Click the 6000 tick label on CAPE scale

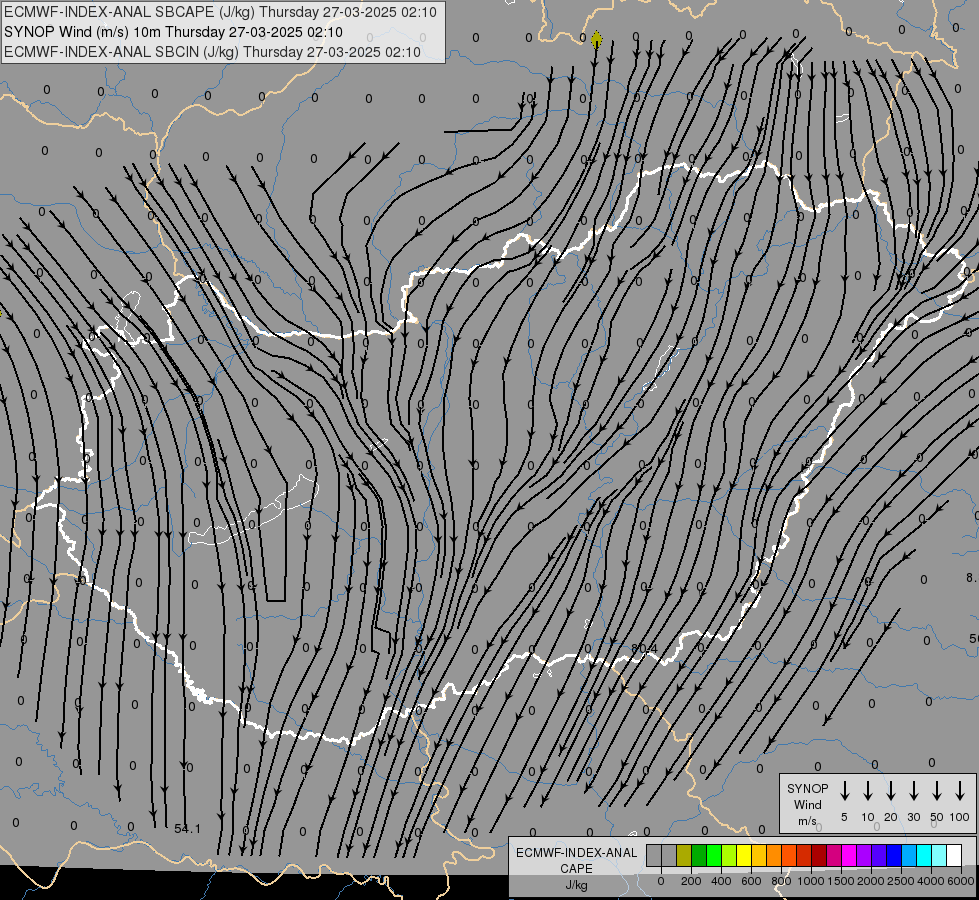[960, 881]
